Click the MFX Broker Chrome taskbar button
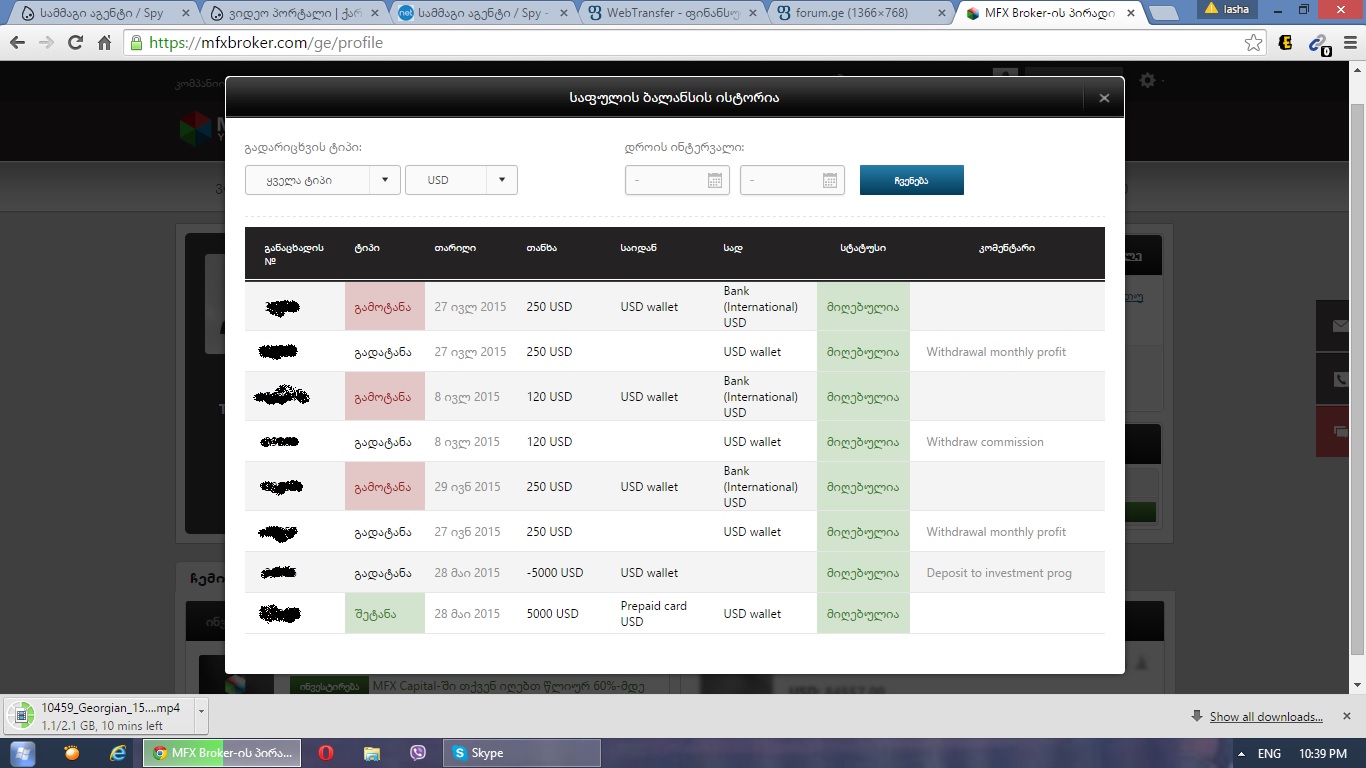The height and width of the screenshot is (768, 1366). (x=222, y=753)
